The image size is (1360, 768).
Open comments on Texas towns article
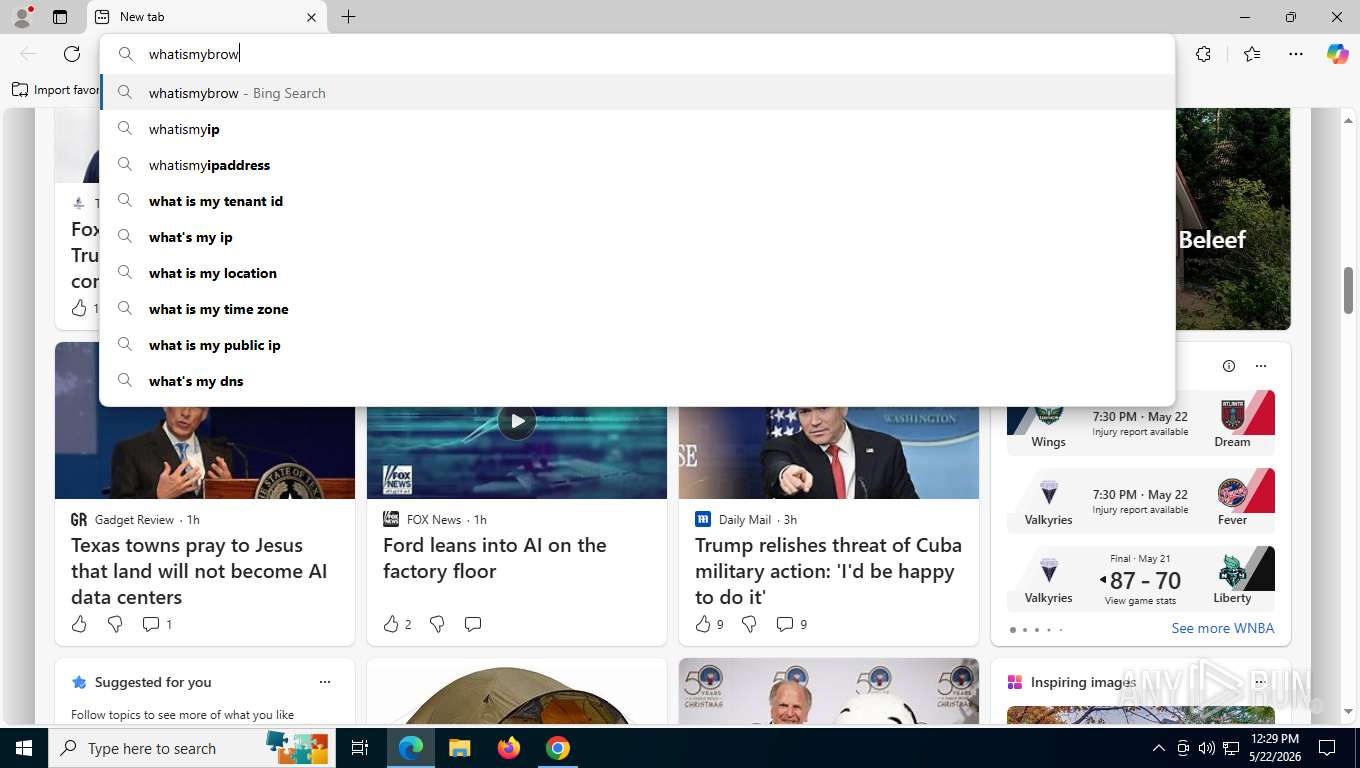(x=157, y=624)
